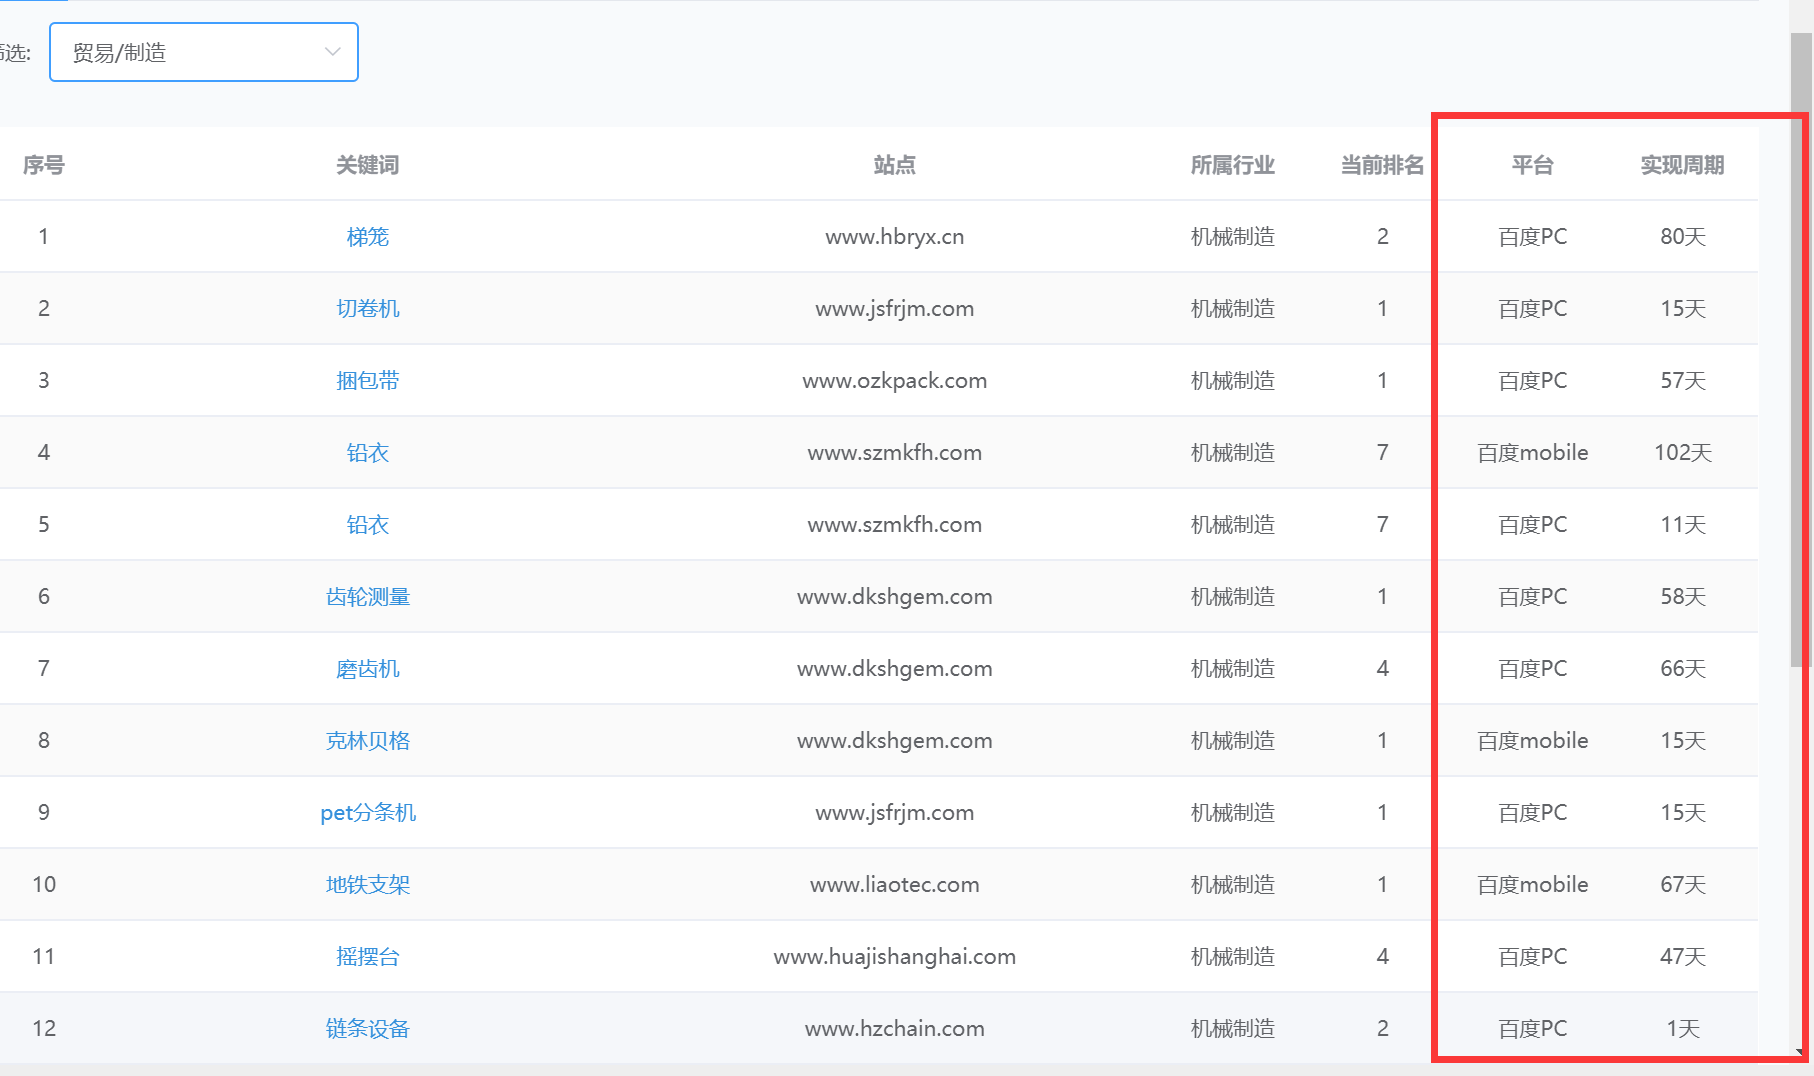Click the 站点 column header
The width and height of the screenshot is (1814, 1076).
(x=894, y=165)
